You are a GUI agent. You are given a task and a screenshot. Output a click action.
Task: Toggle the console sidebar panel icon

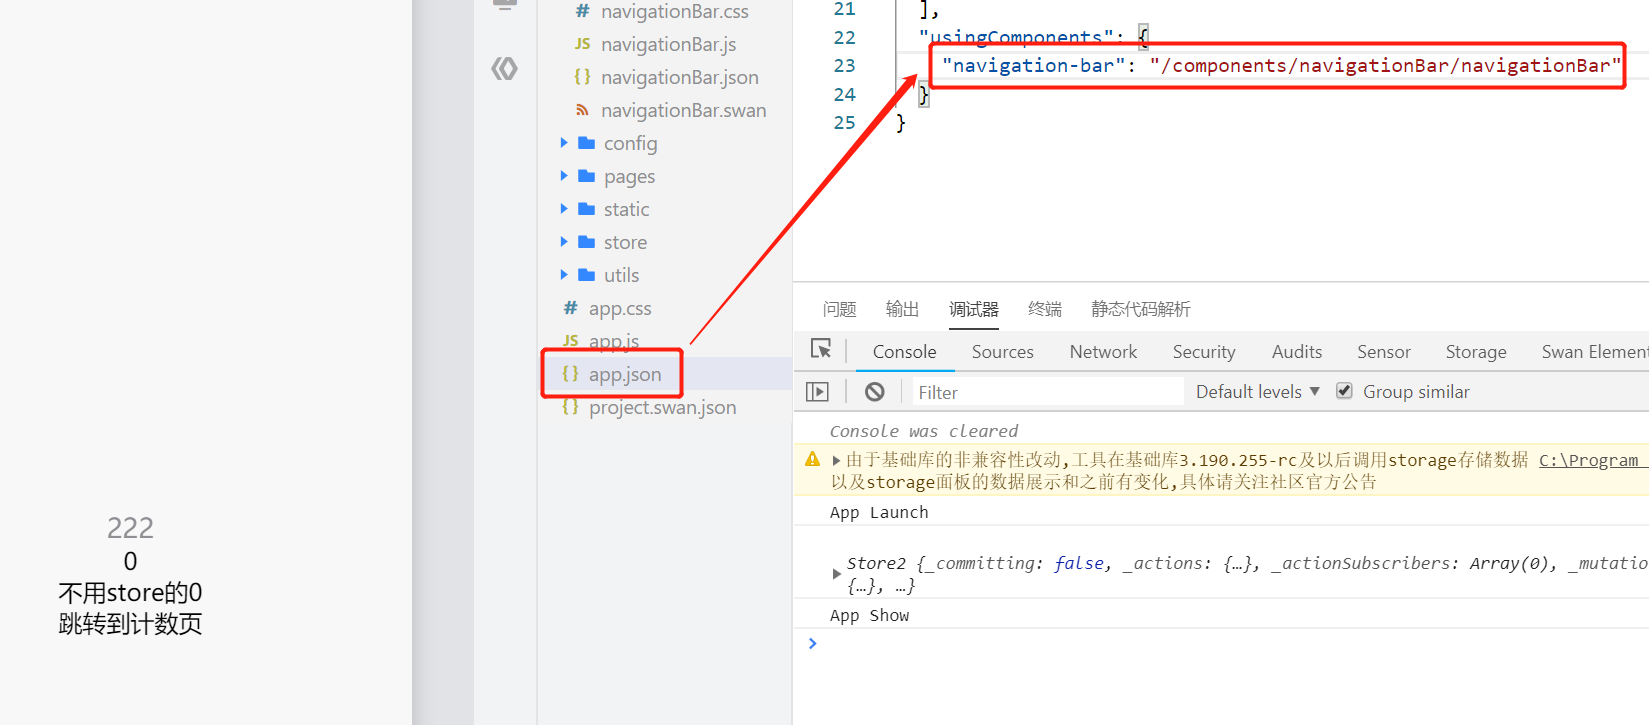[818, 392]
